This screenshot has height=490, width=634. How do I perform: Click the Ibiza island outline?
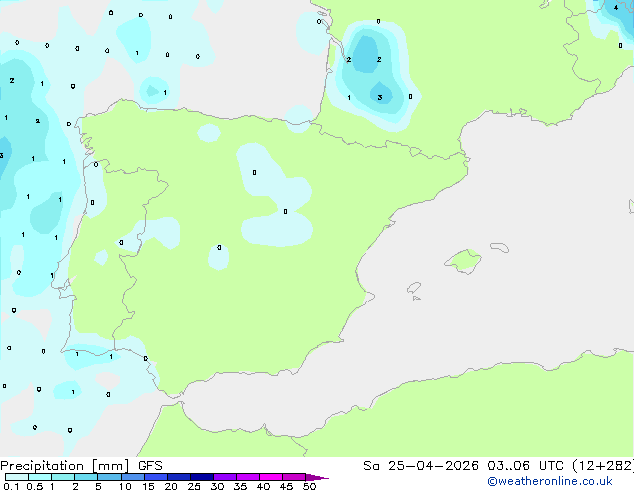click(414, 288)
